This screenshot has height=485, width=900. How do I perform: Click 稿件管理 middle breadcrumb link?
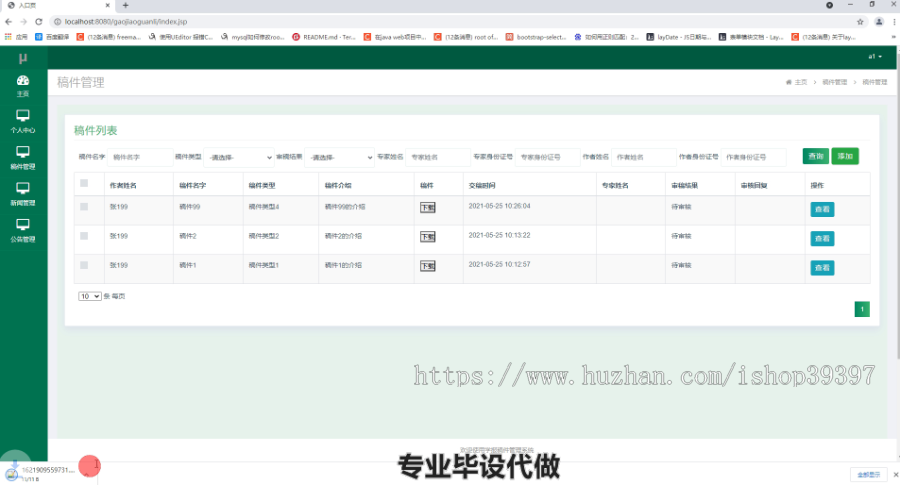[835, 82]
